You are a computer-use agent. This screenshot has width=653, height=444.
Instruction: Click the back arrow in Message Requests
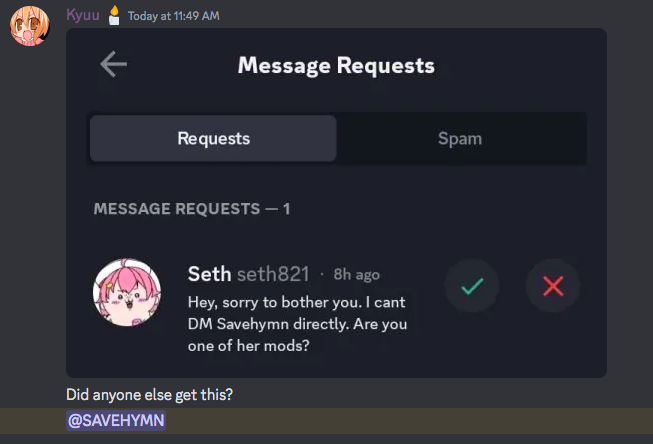tap(113, 64)
